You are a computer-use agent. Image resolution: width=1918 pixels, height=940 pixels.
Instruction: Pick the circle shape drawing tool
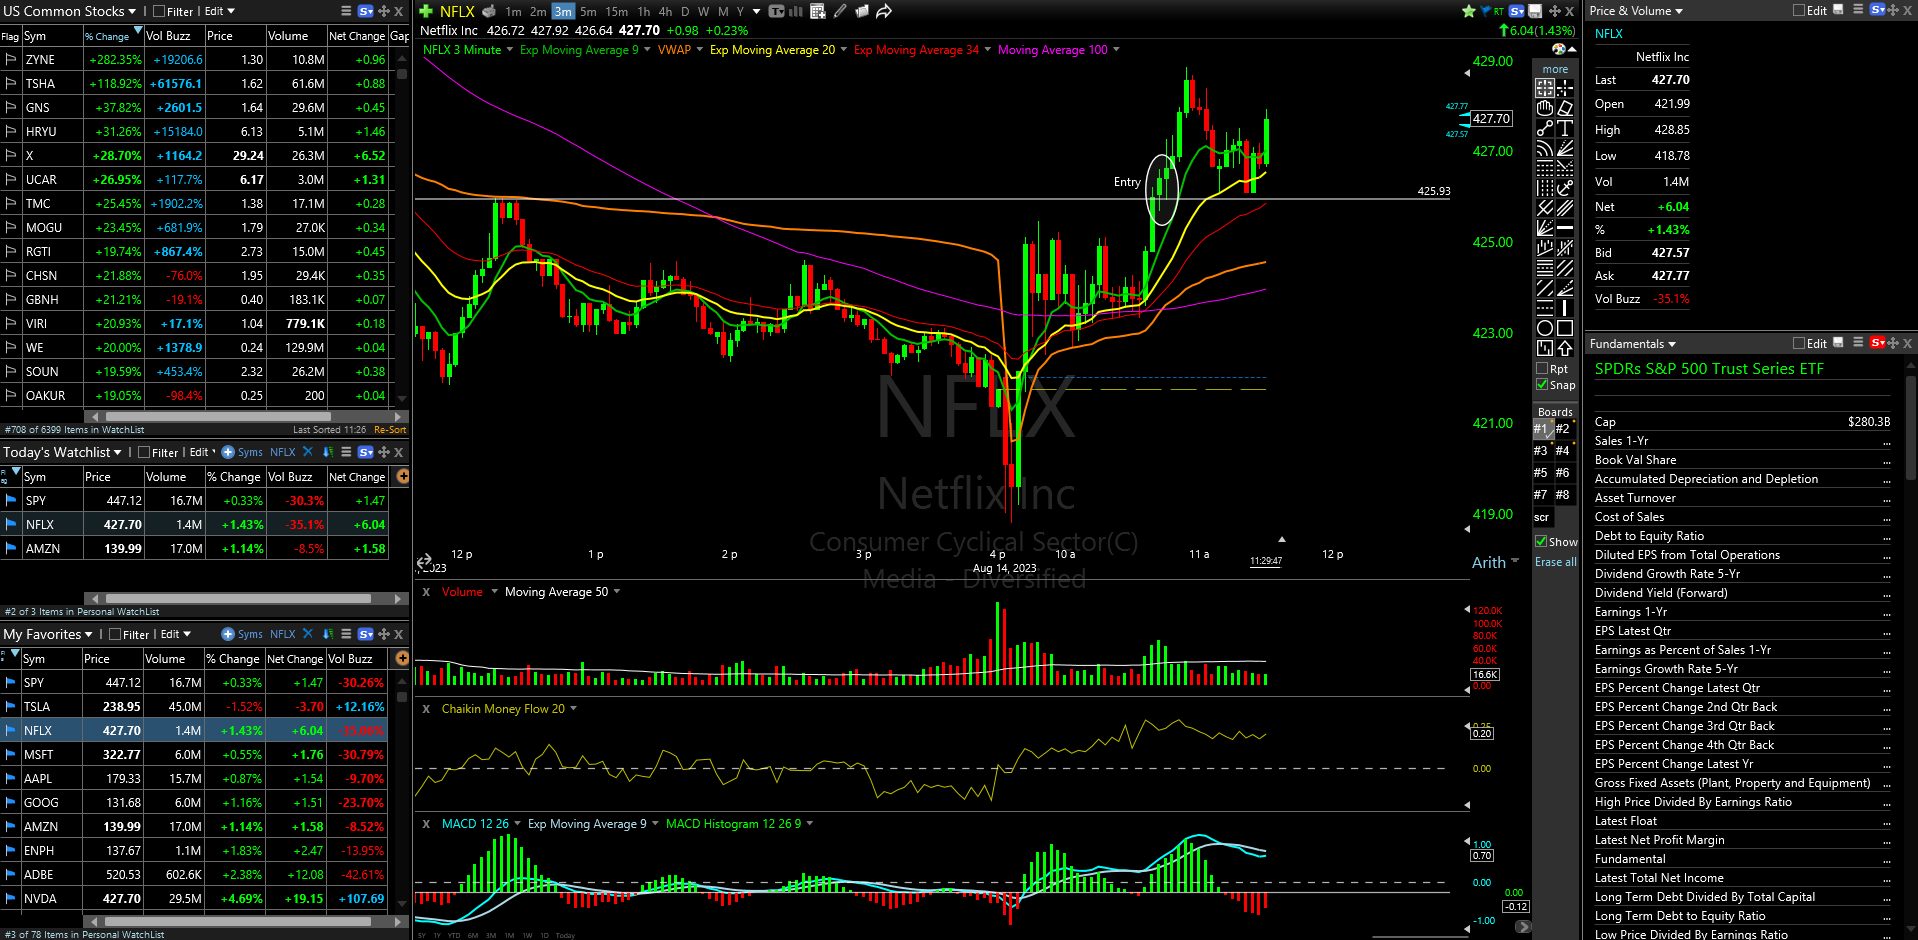(x=1545, y=328)
